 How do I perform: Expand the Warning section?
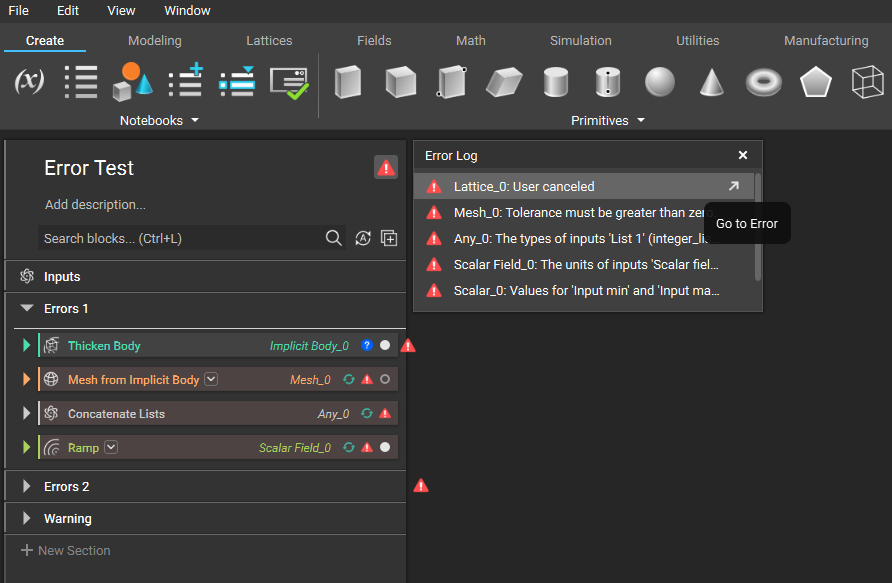tap(26, 518)
